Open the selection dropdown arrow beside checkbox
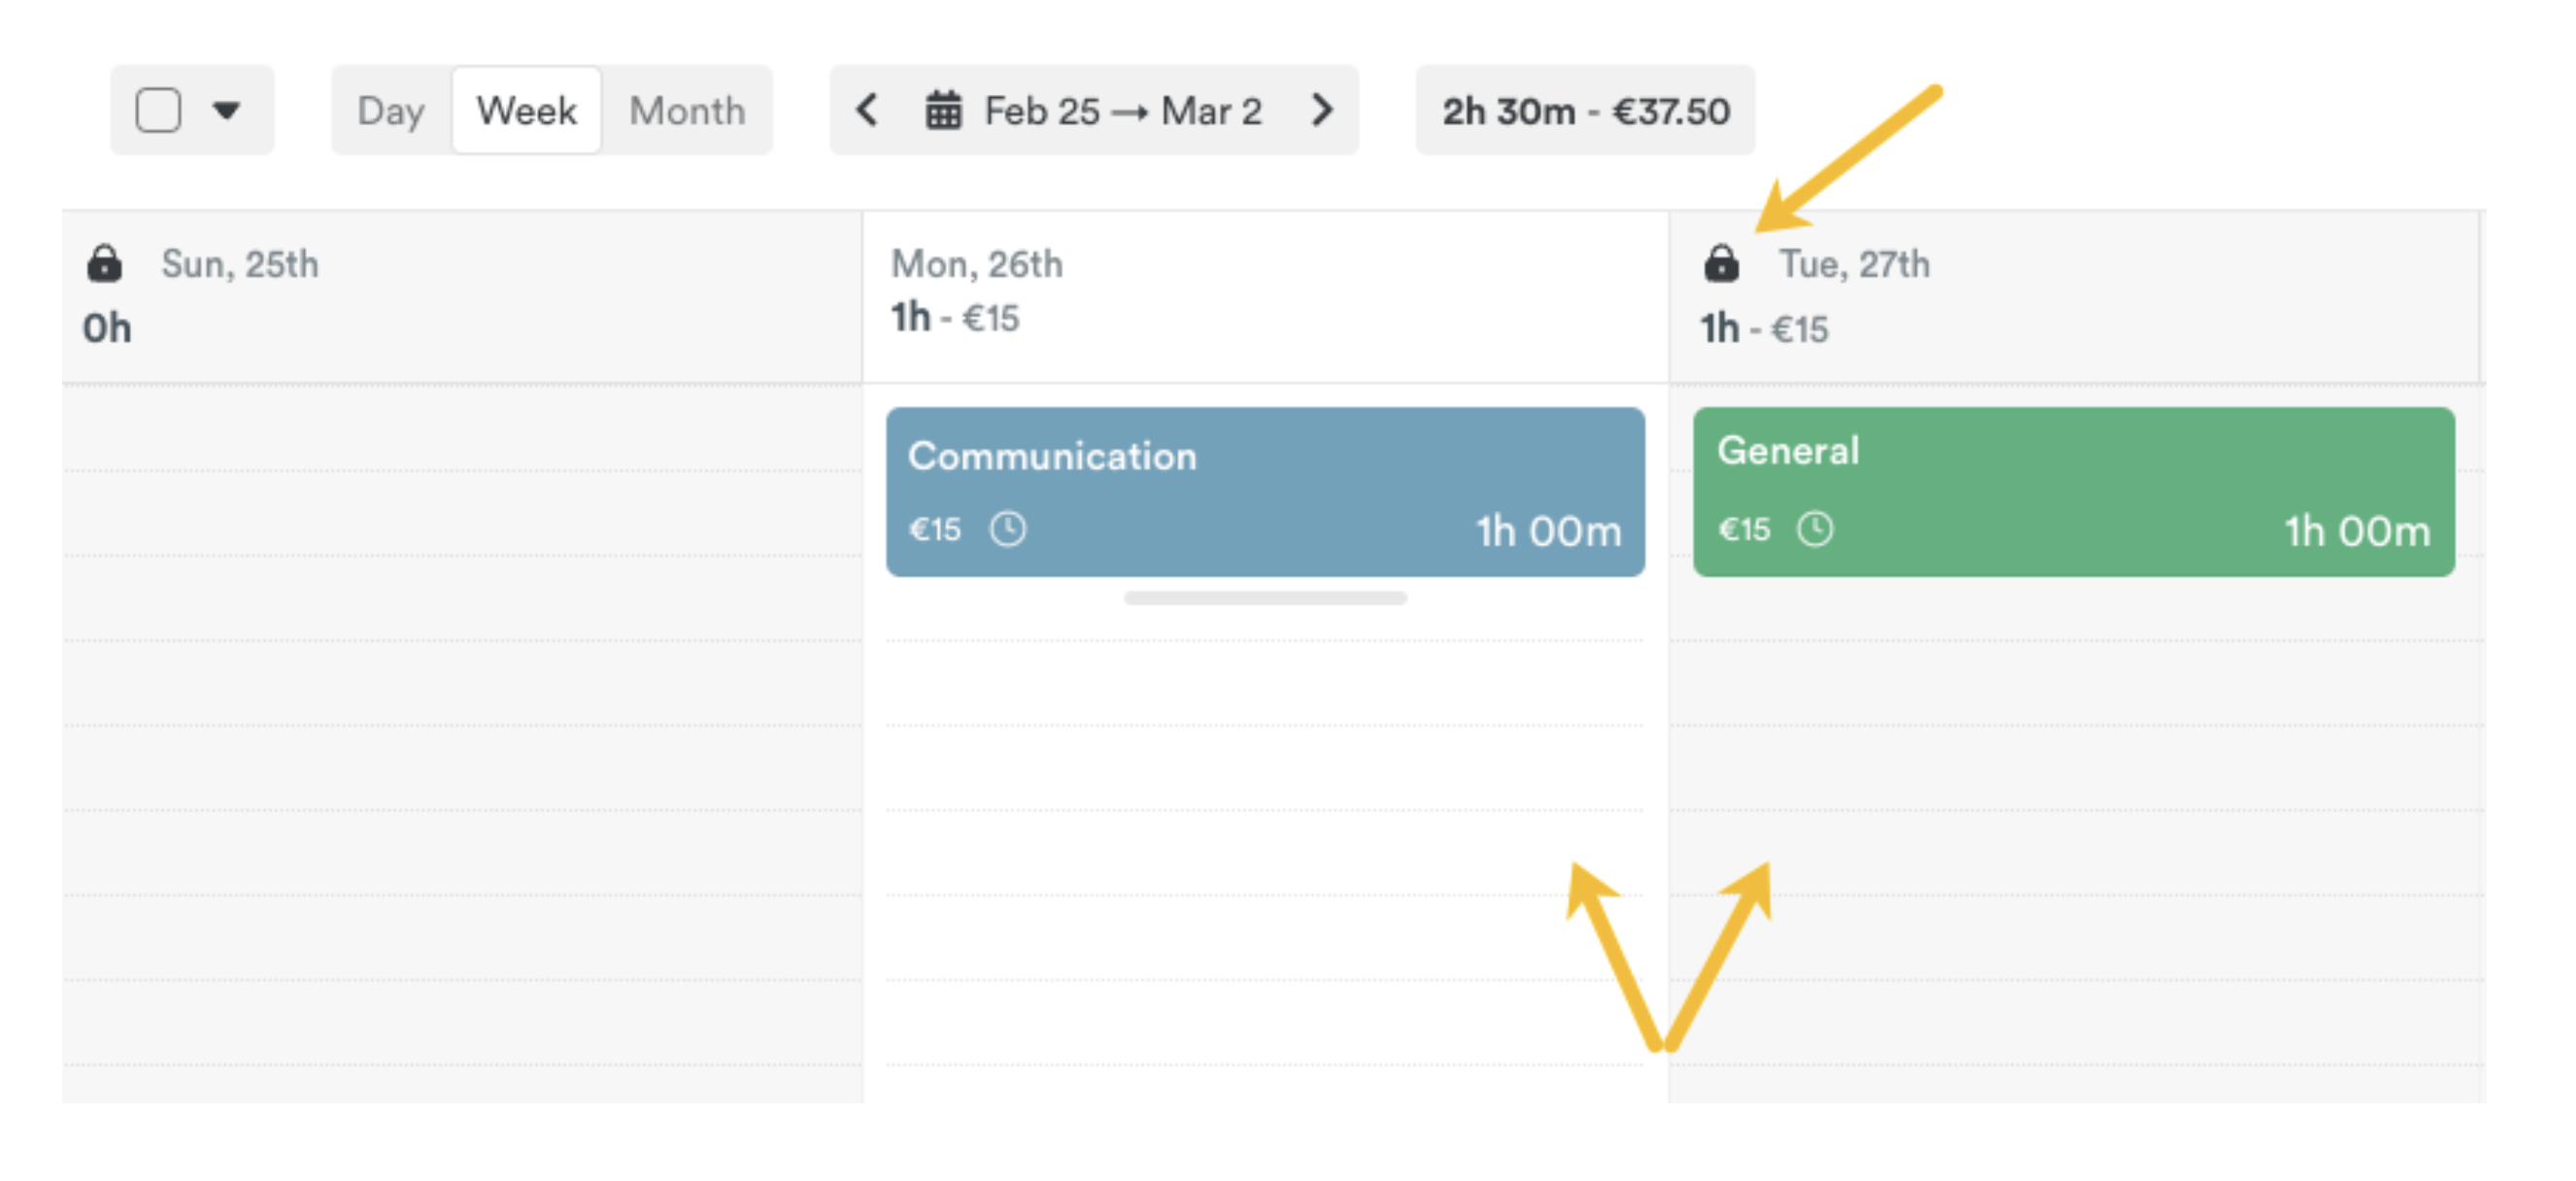Screen dimensions: 2576x1181 pos(227,110)
